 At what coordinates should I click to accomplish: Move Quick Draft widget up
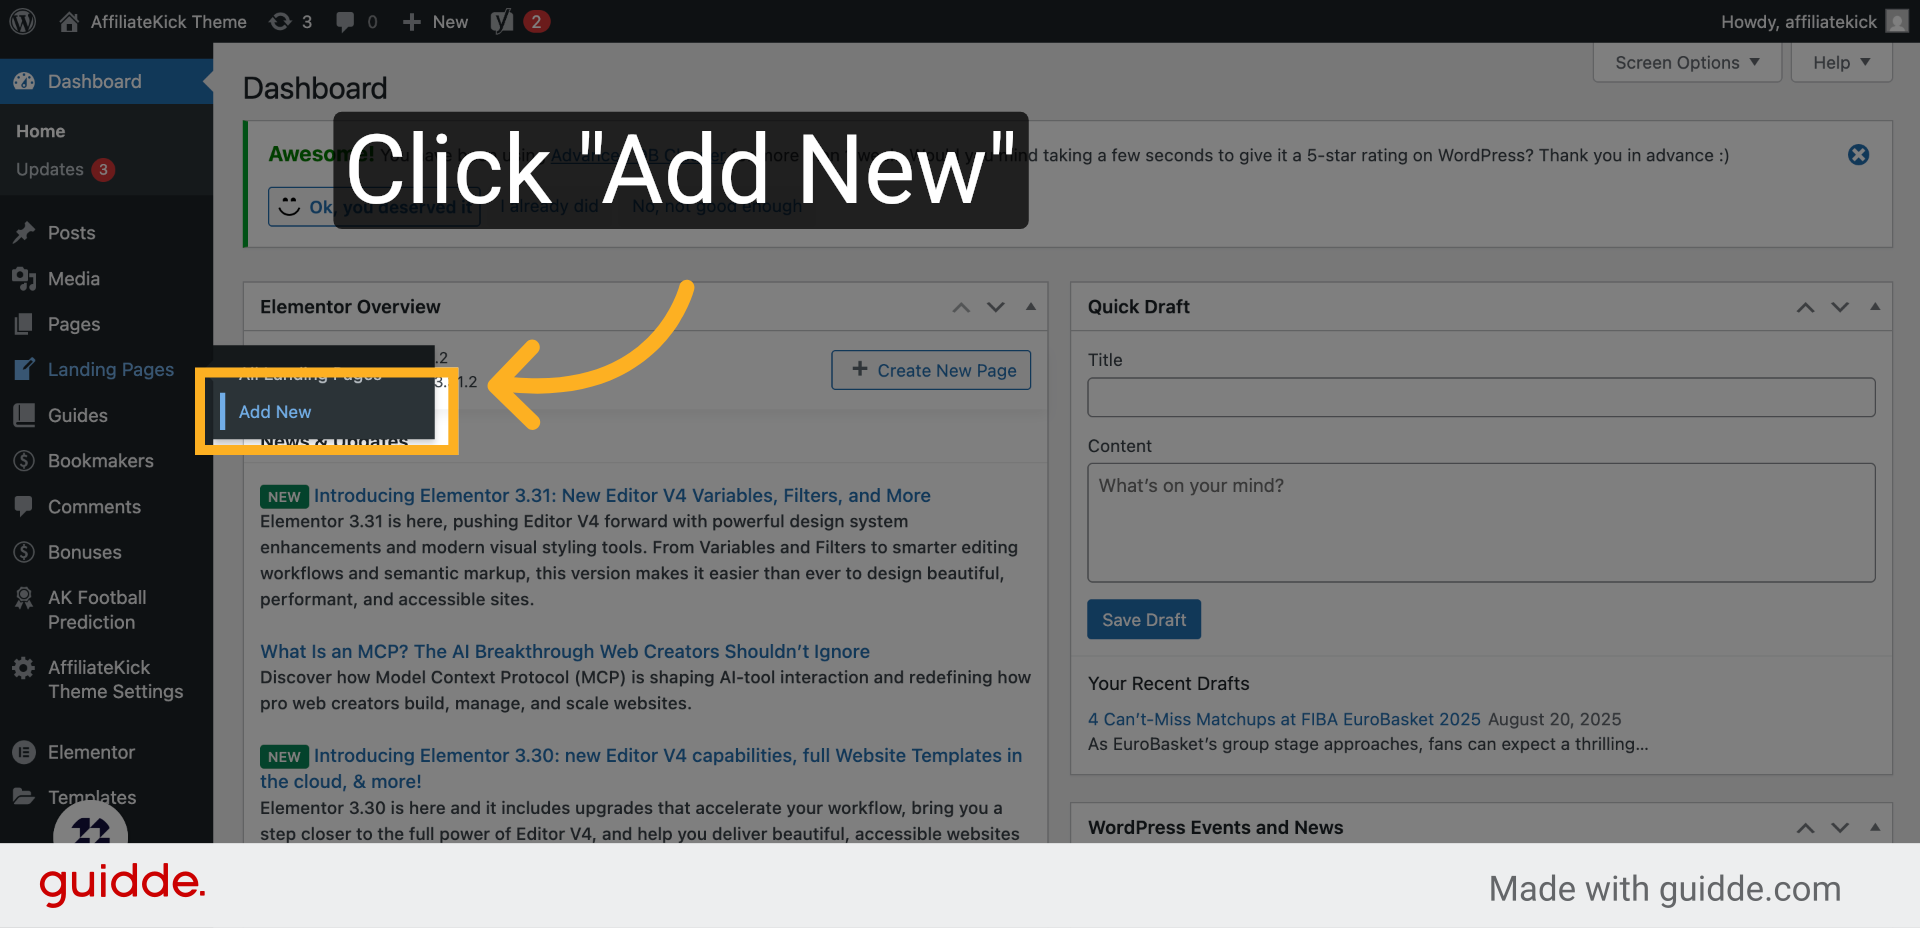[x=1805, y=307]
